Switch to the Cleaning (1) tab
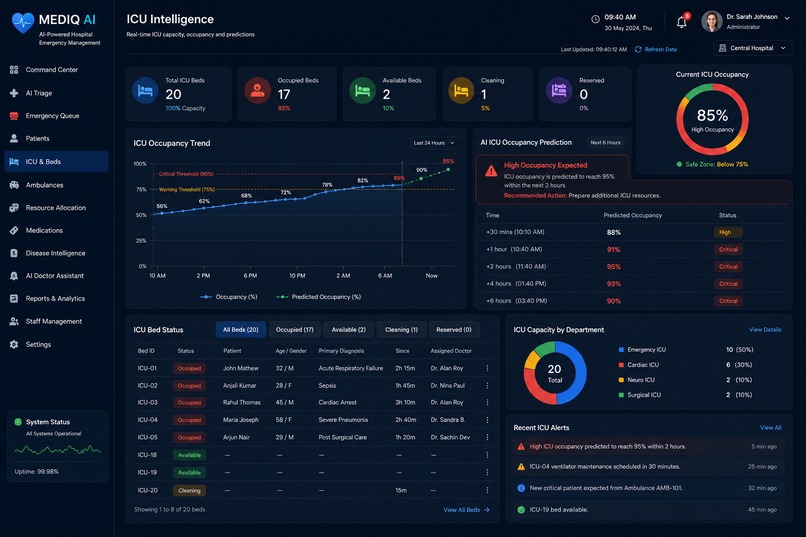Screen dimensions: 806x537 (x=401, y=330)
